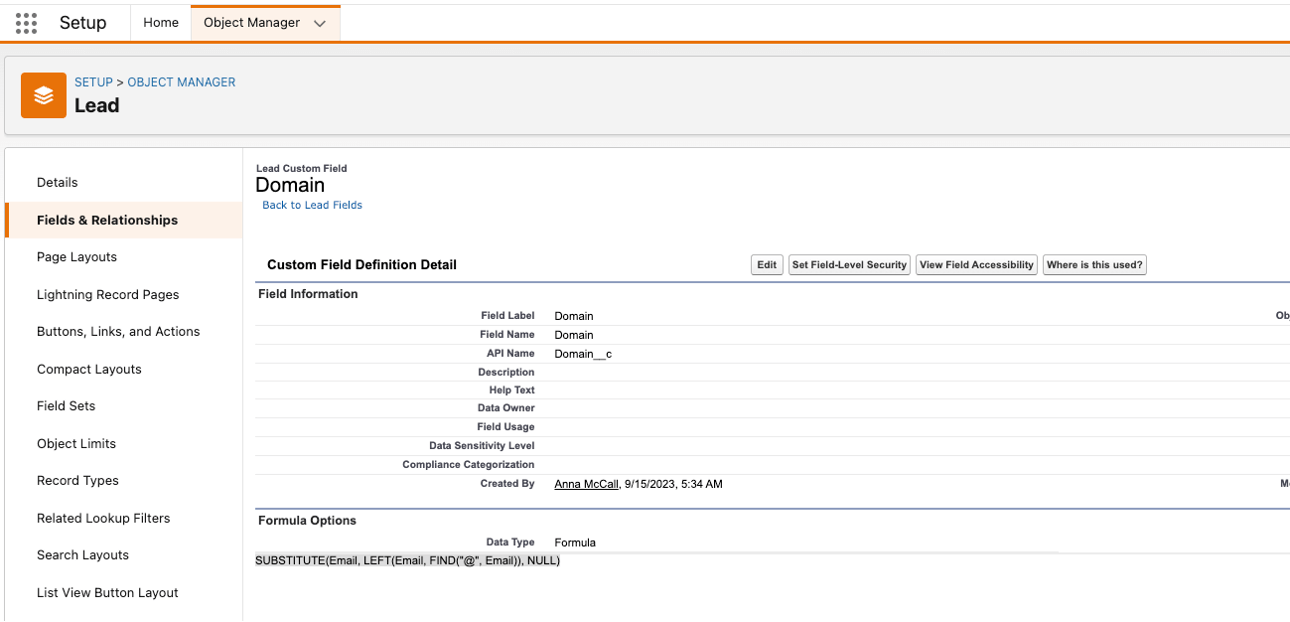
Task: Open Search Layouts section
Action: tap(83, 555)
